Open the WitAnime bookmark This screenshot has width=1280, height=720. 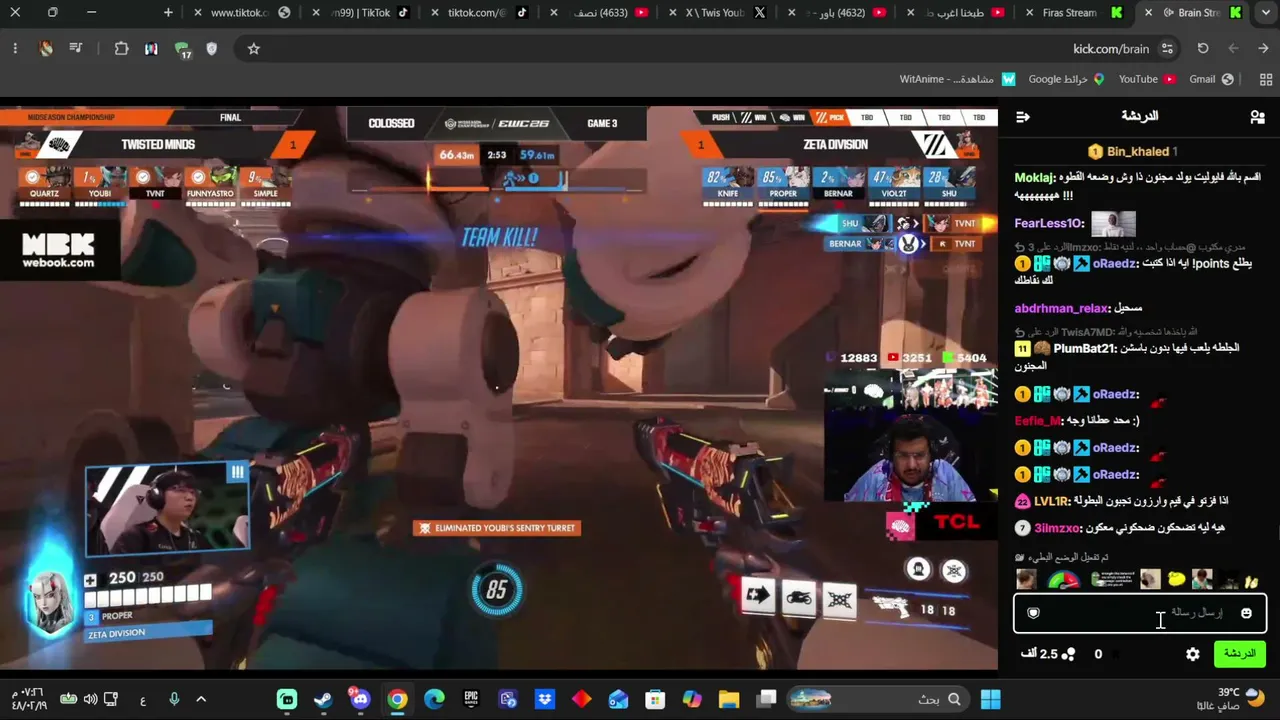958,79
